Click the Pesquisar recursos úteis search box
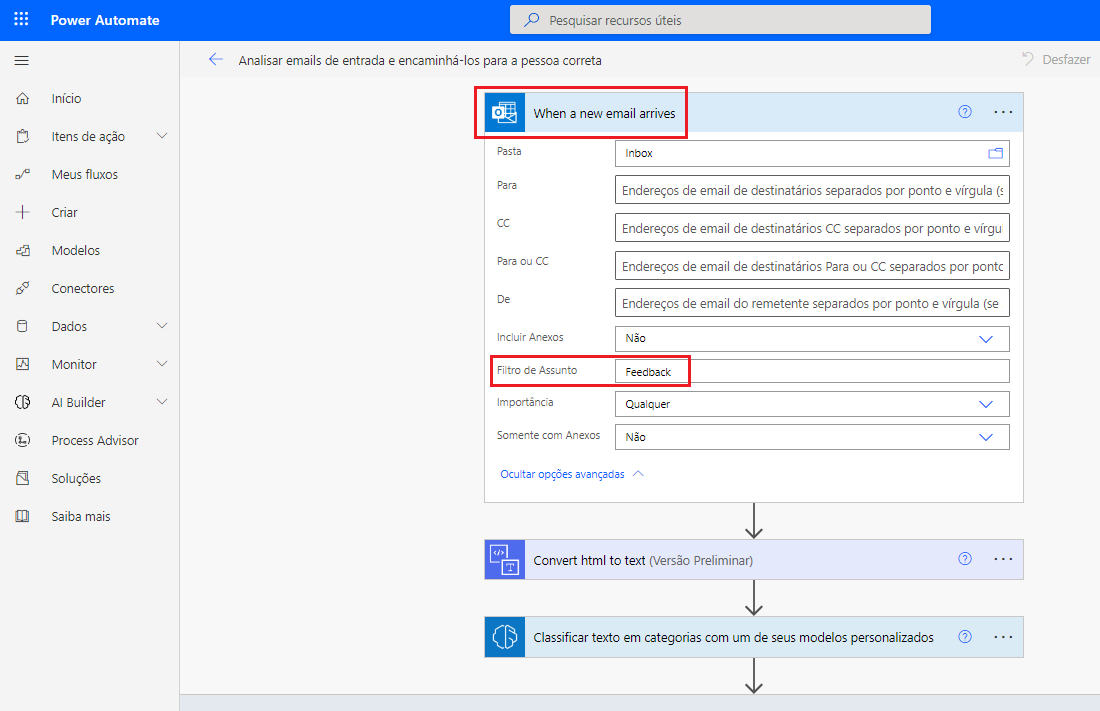Viewport: 1100px width, 711px height. pos(720,20)
